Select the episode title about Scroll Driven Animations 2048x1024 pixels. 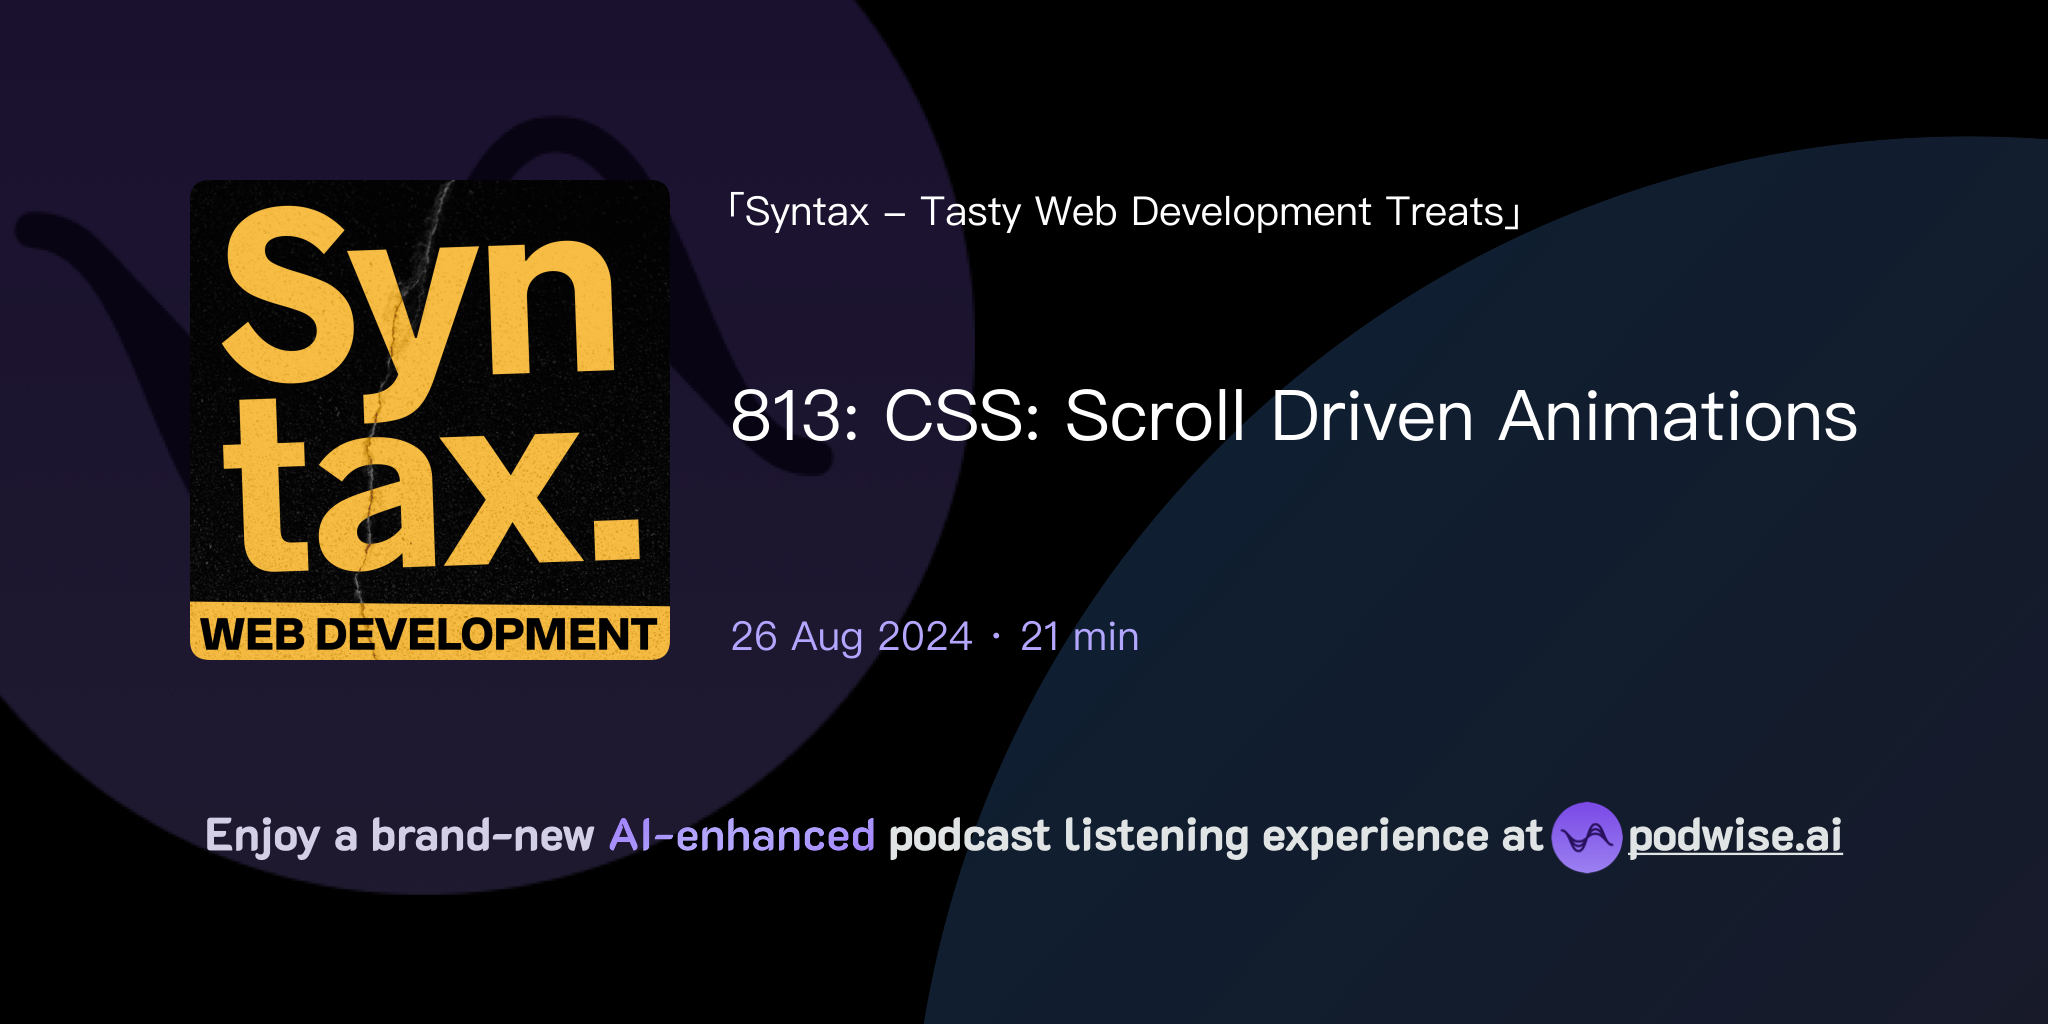[x=1293, y=416]
